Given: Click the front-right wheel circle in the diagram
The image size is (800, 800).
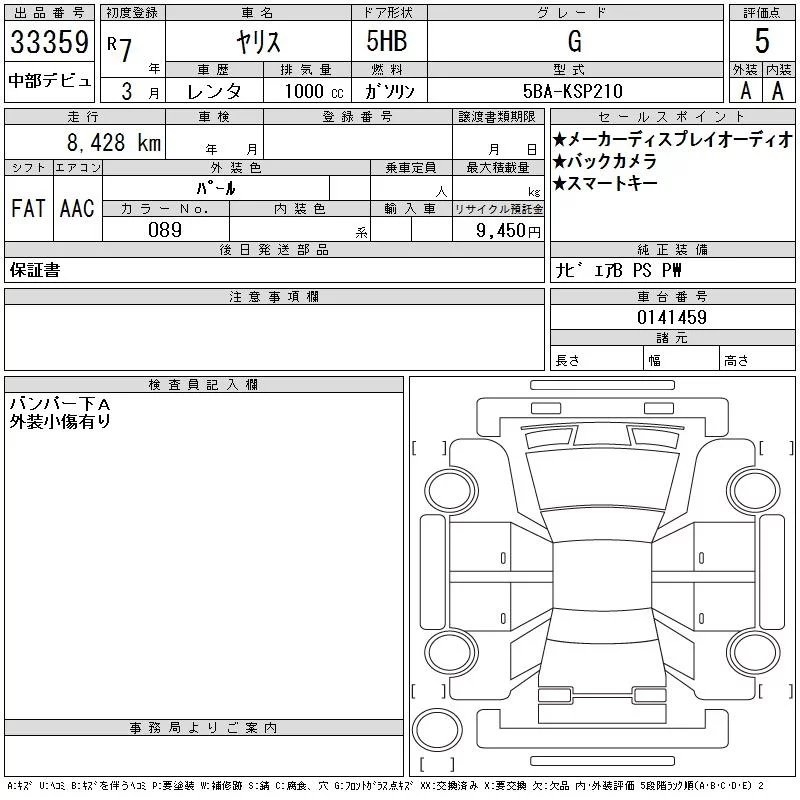Looking at the screenshot, I should [x=754, y=491].
